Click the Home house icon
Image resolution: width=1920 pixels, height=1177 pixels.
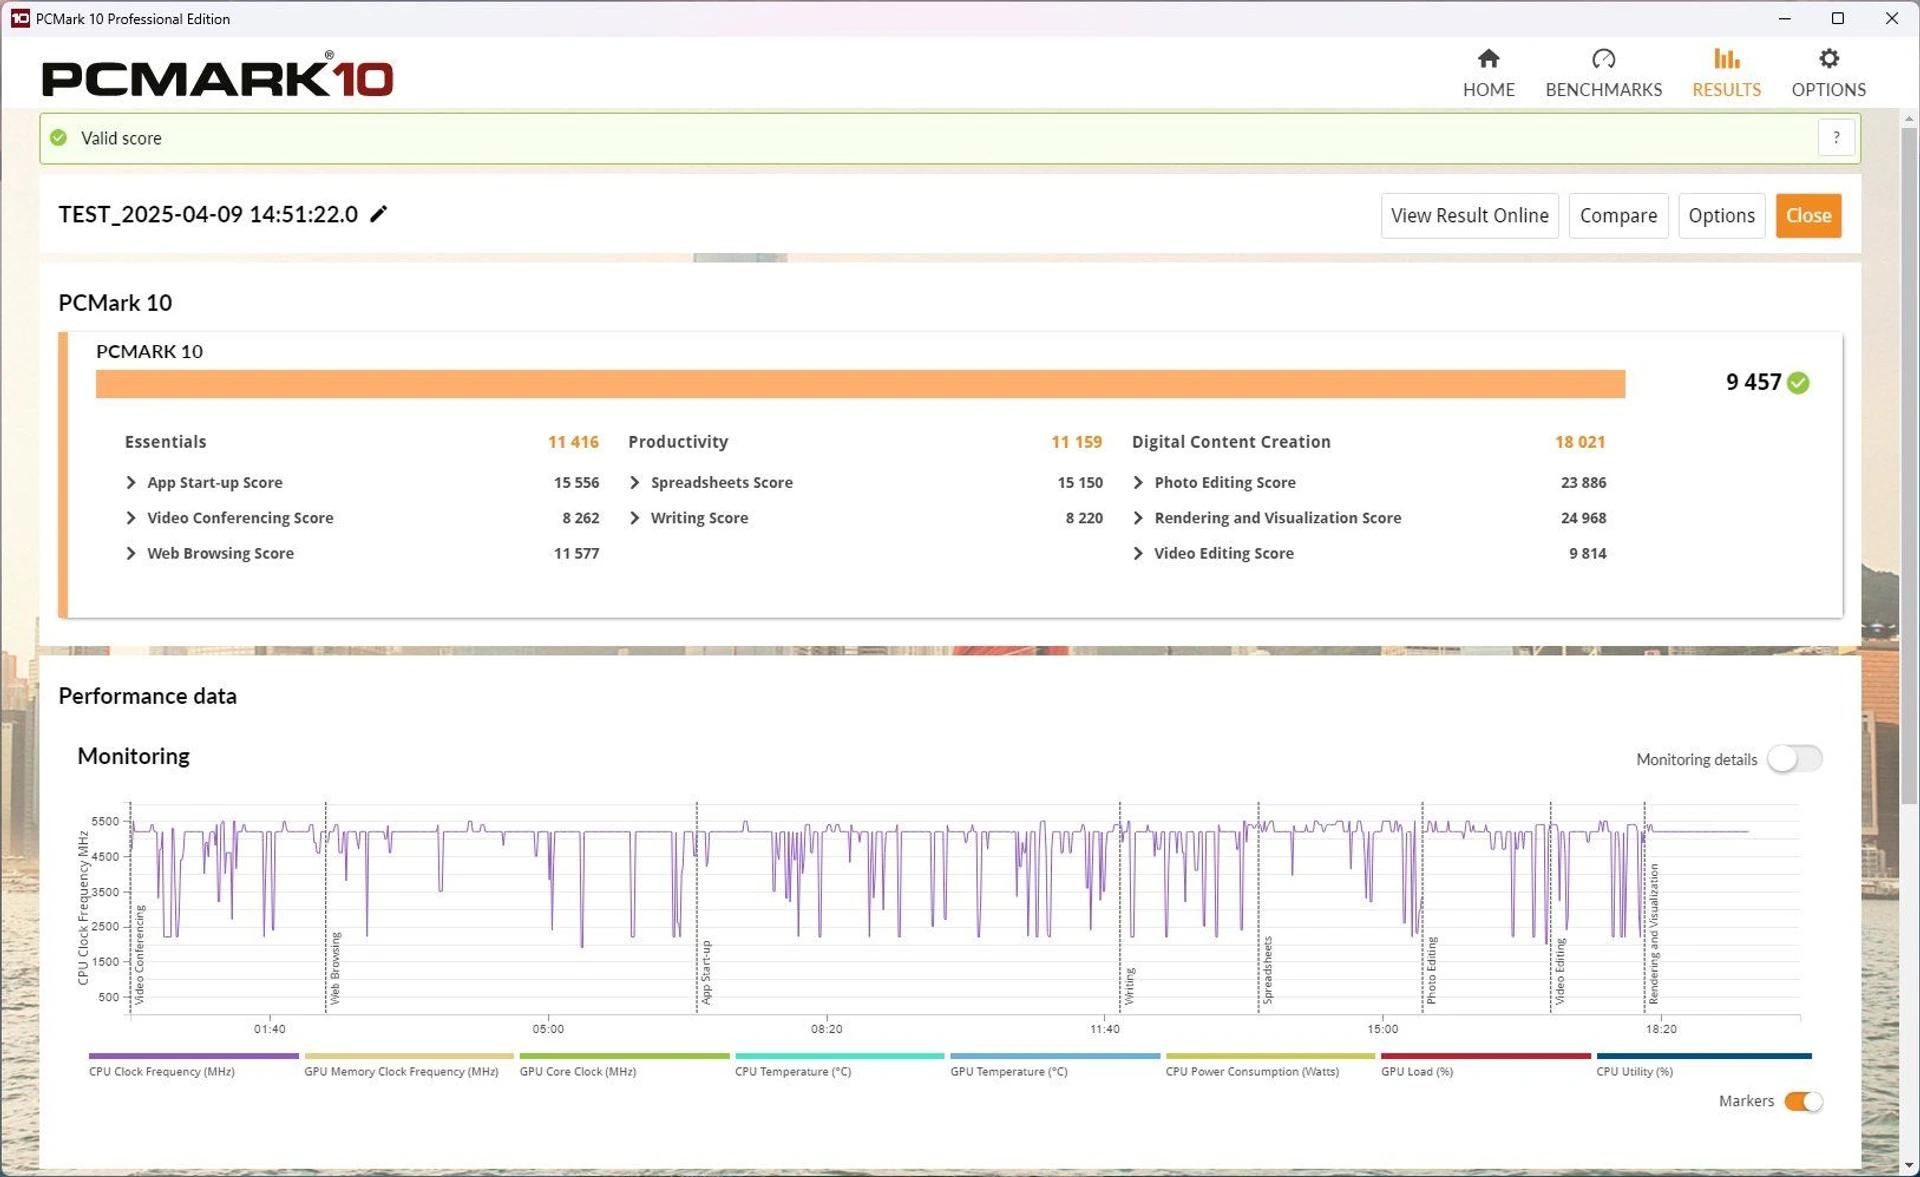pyautogui.click(x=1488, y=59)
